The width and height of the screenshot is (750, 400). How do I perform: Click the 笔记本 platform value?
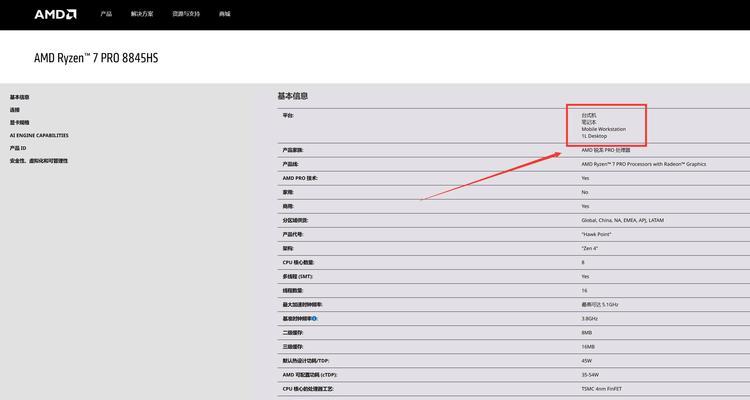point(589,122)
